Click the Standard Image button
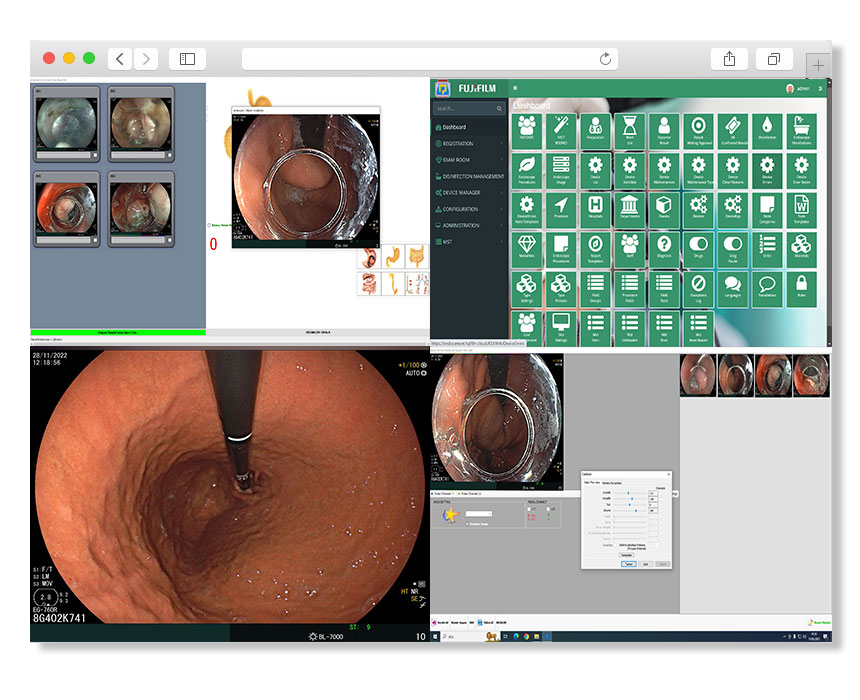 477,524
